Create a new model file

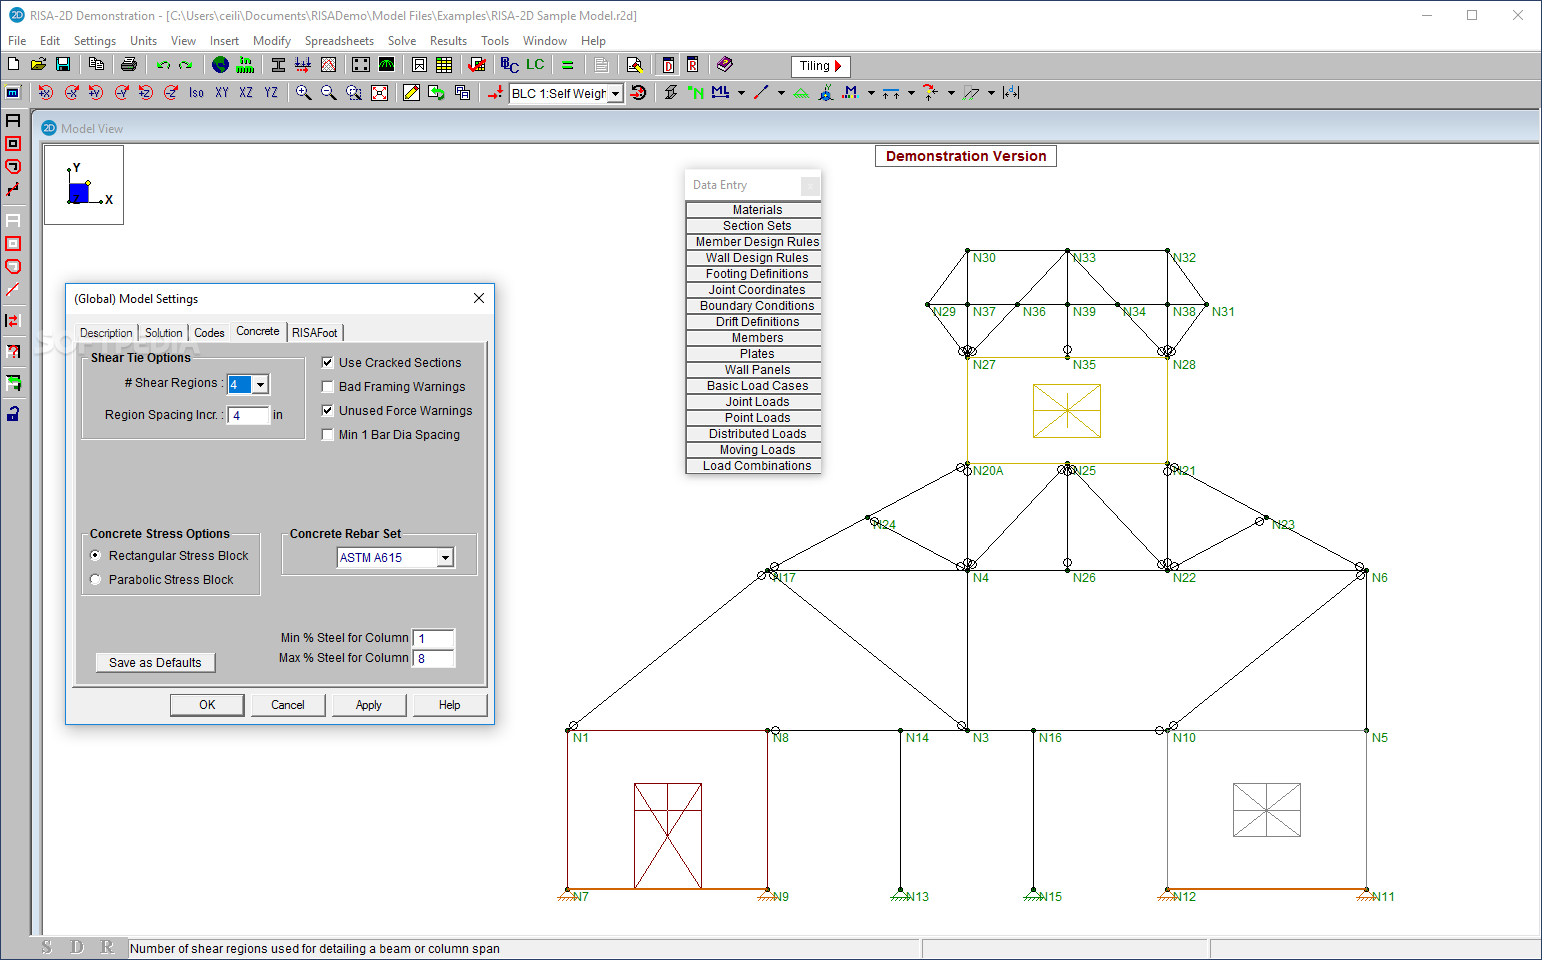pyautogui.click(x=14, y=65)
